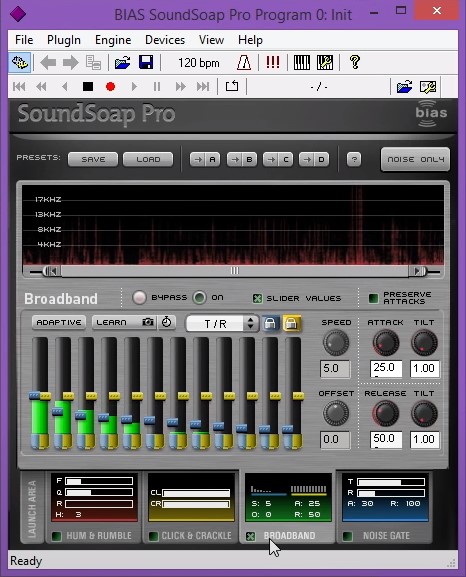
Task: Click the keyboard configuration wrench icon
Action: click(x=325, y=63)
